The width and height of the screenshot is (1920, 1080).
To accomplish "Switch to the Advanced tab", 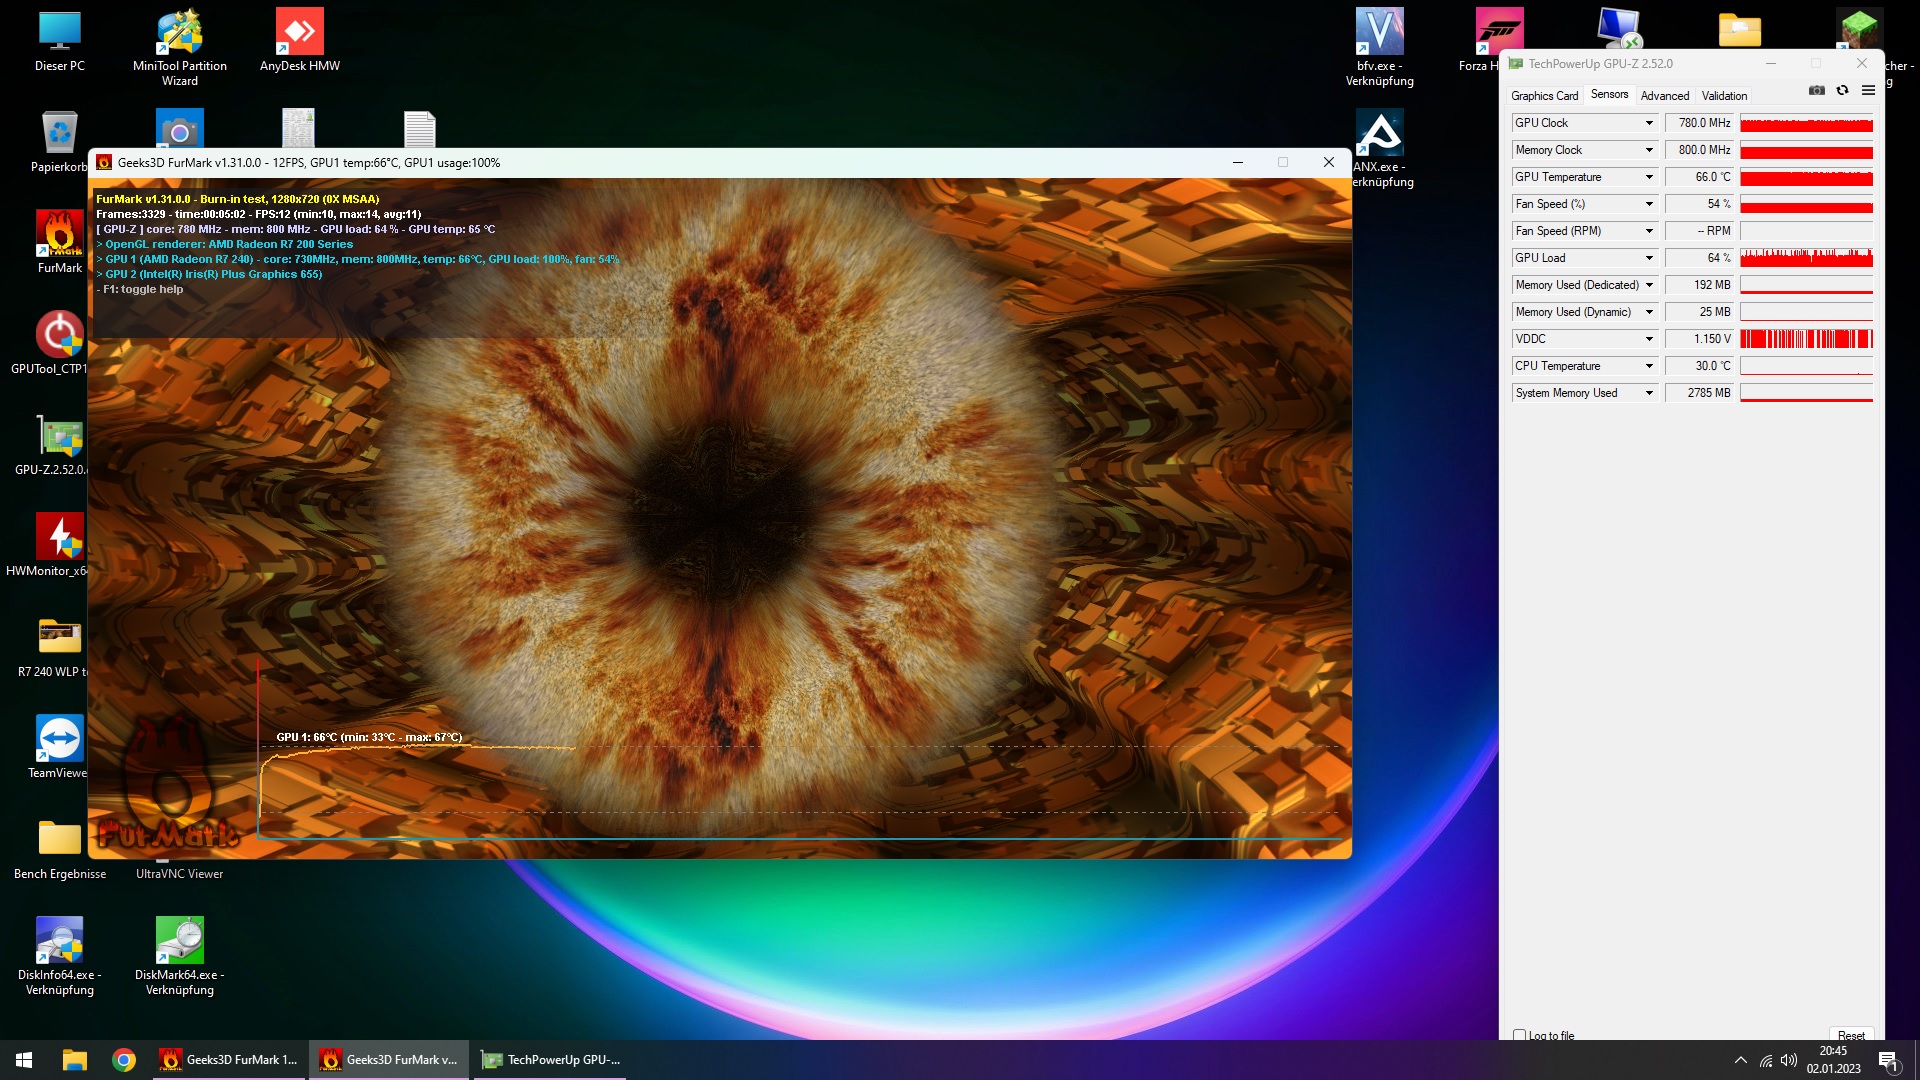I will (1665, 96).
